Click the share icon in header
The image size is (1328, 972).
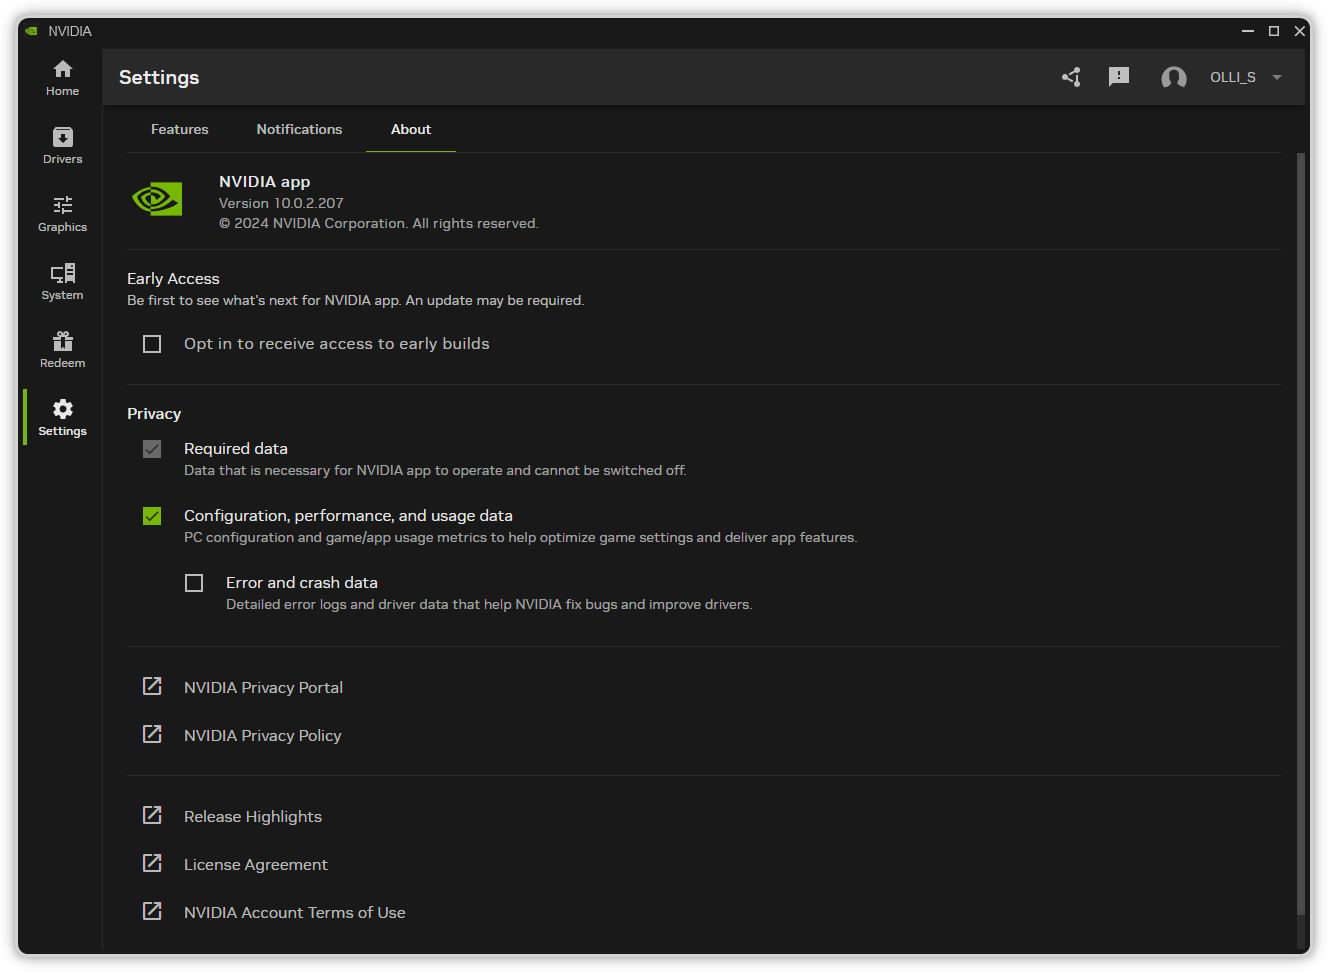coord(1071,77)
